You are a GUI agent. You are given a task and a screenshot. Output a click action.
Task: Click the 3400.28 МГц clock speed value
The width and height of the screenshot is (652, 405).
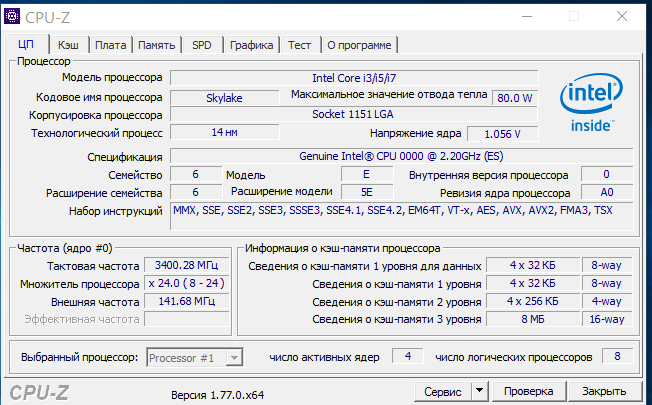pyautogui.click(x=186, y=265)
